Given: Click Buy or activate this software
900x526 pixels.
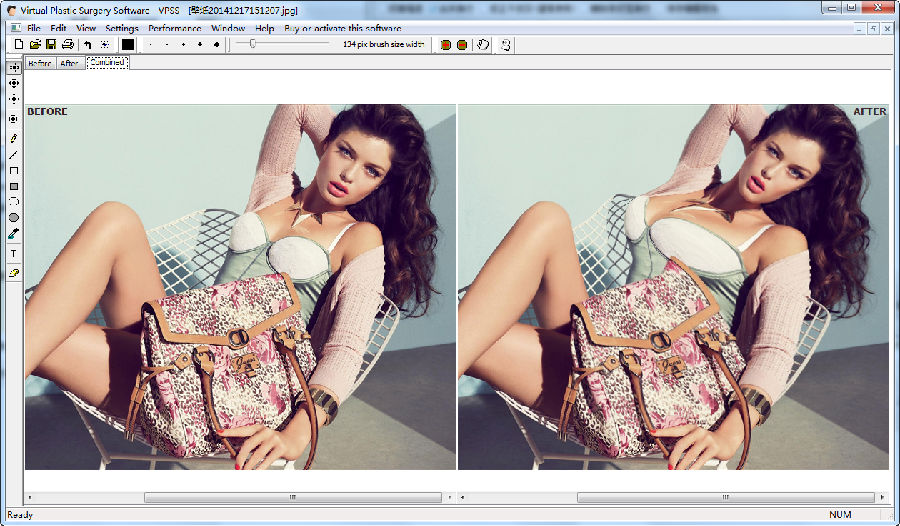Looking at the screenshot, I should (x=343, y=28).
